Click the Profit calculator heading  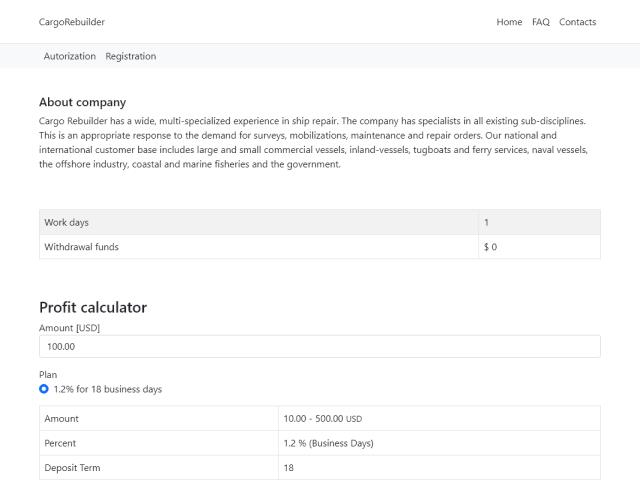tap(93, 307)
